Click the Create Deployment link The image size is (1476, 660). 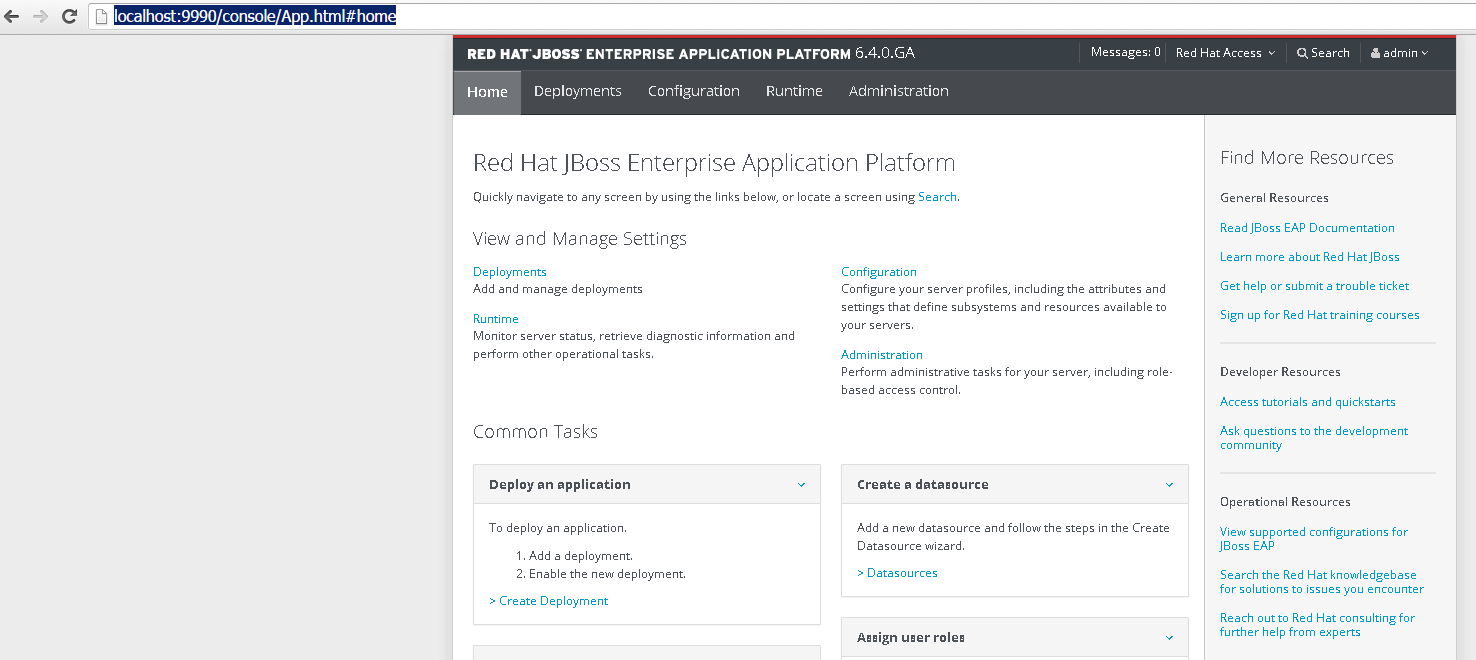pos(549,601)
